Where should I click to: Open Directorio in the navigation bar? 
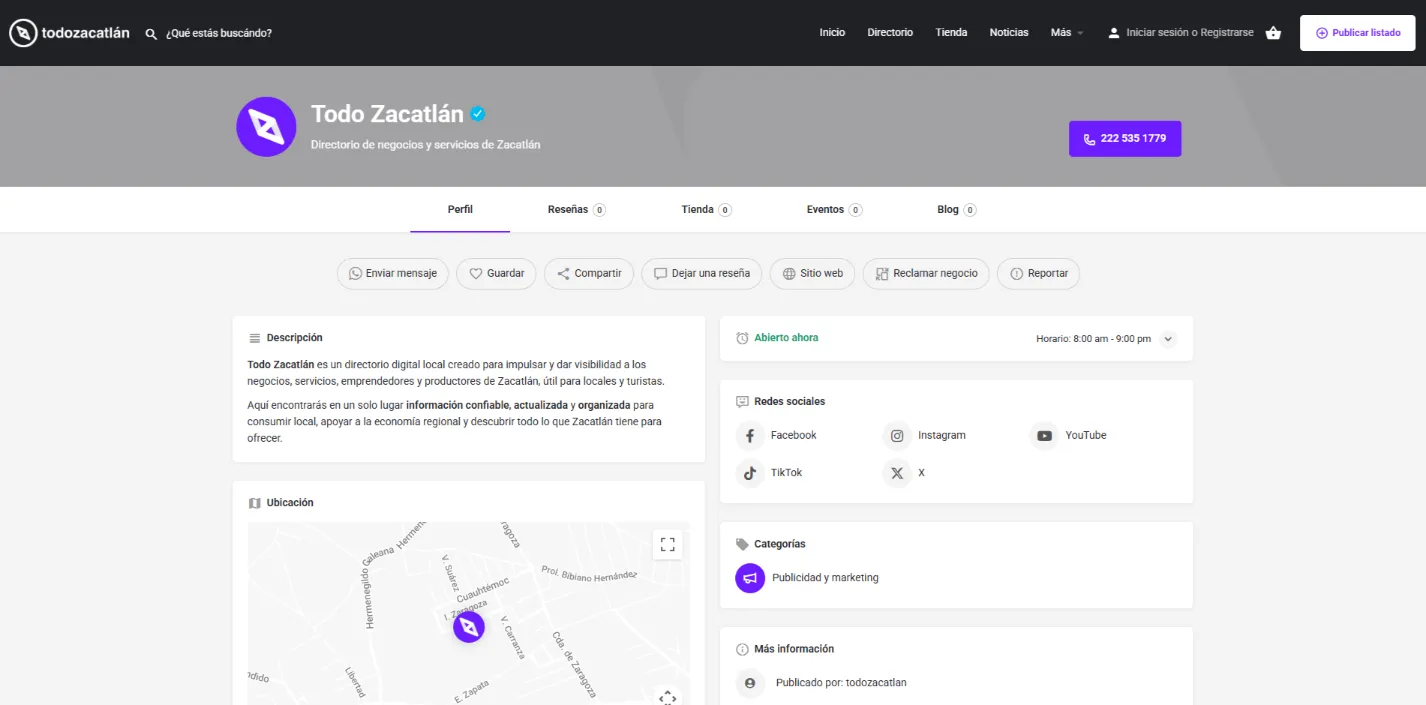pos(890,33)
